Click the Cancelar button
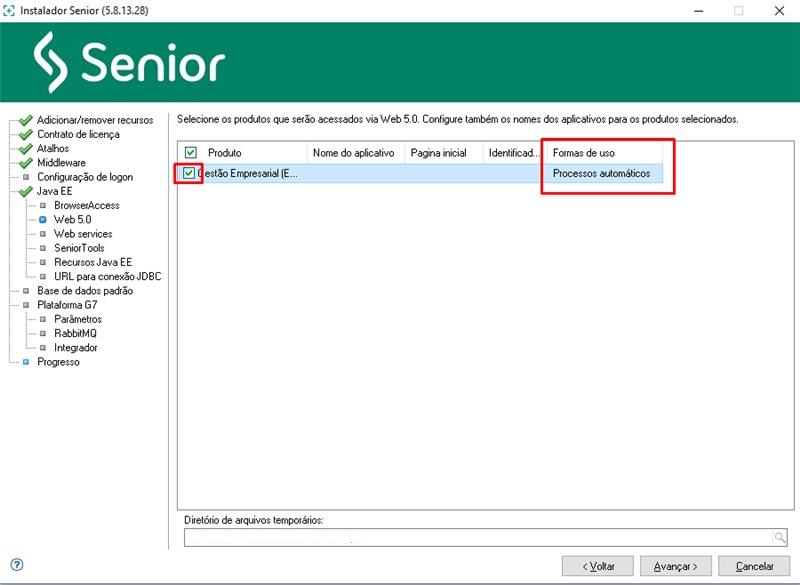 pyautogui.click(x=754, y=566)
